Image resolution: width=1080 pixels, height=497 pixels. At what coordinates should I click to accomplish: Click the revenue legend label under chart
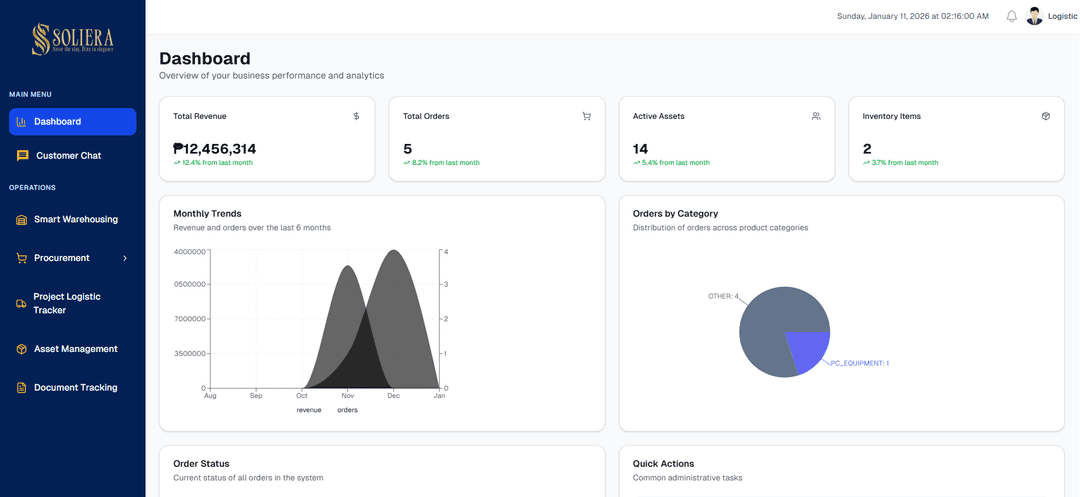[x=309, y=410]
